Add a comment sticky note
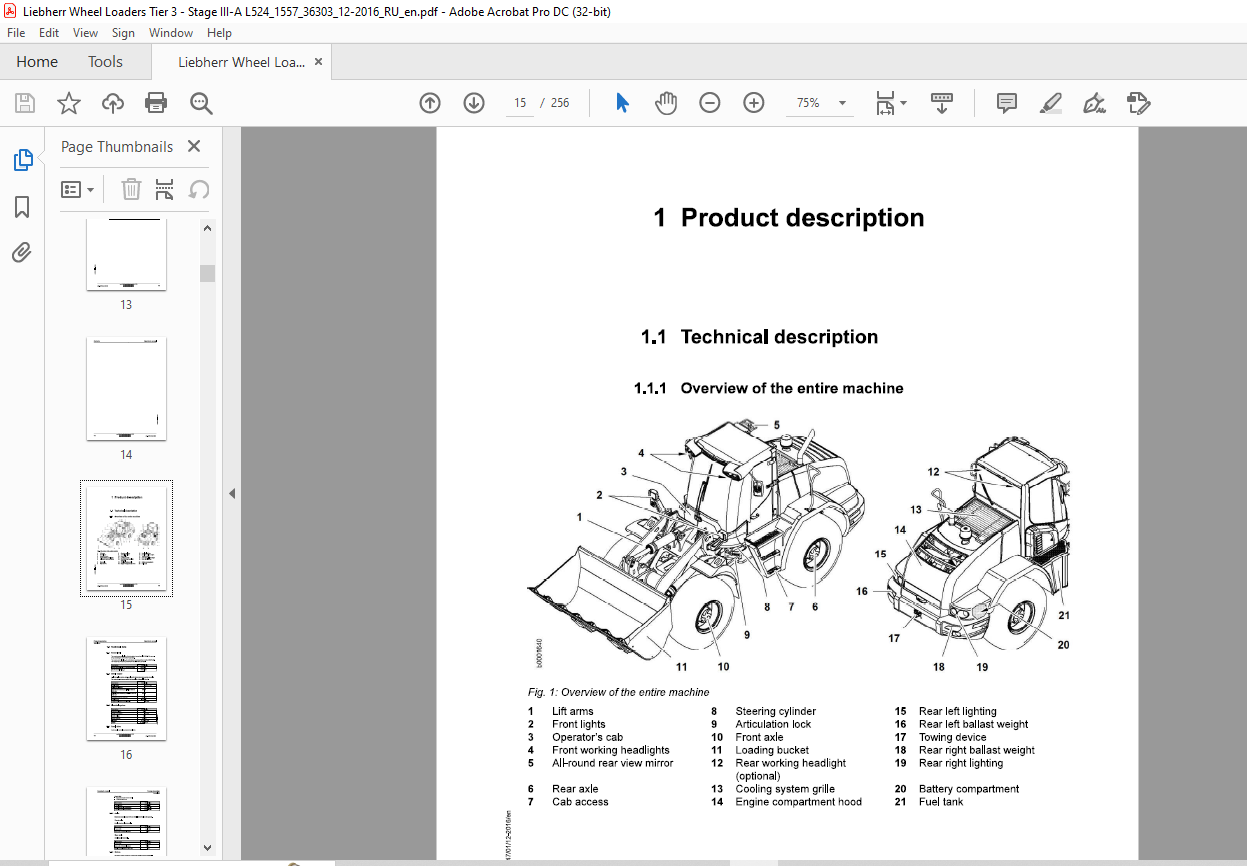The width and height of the screenshot is (1247, 866). 1007,103
